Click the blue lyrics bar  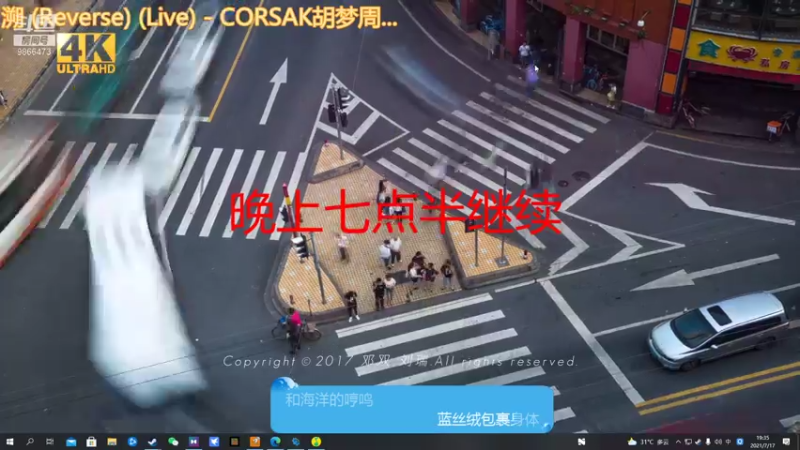[412, 409]
